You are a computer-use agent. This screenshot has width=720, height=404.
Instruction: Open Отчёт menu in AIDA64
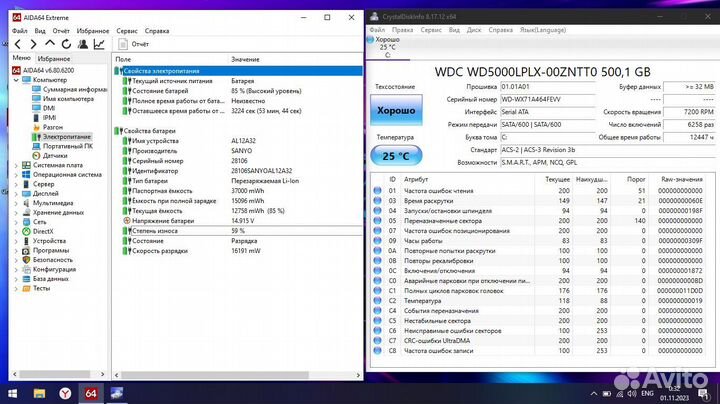(x=61, y=31)
